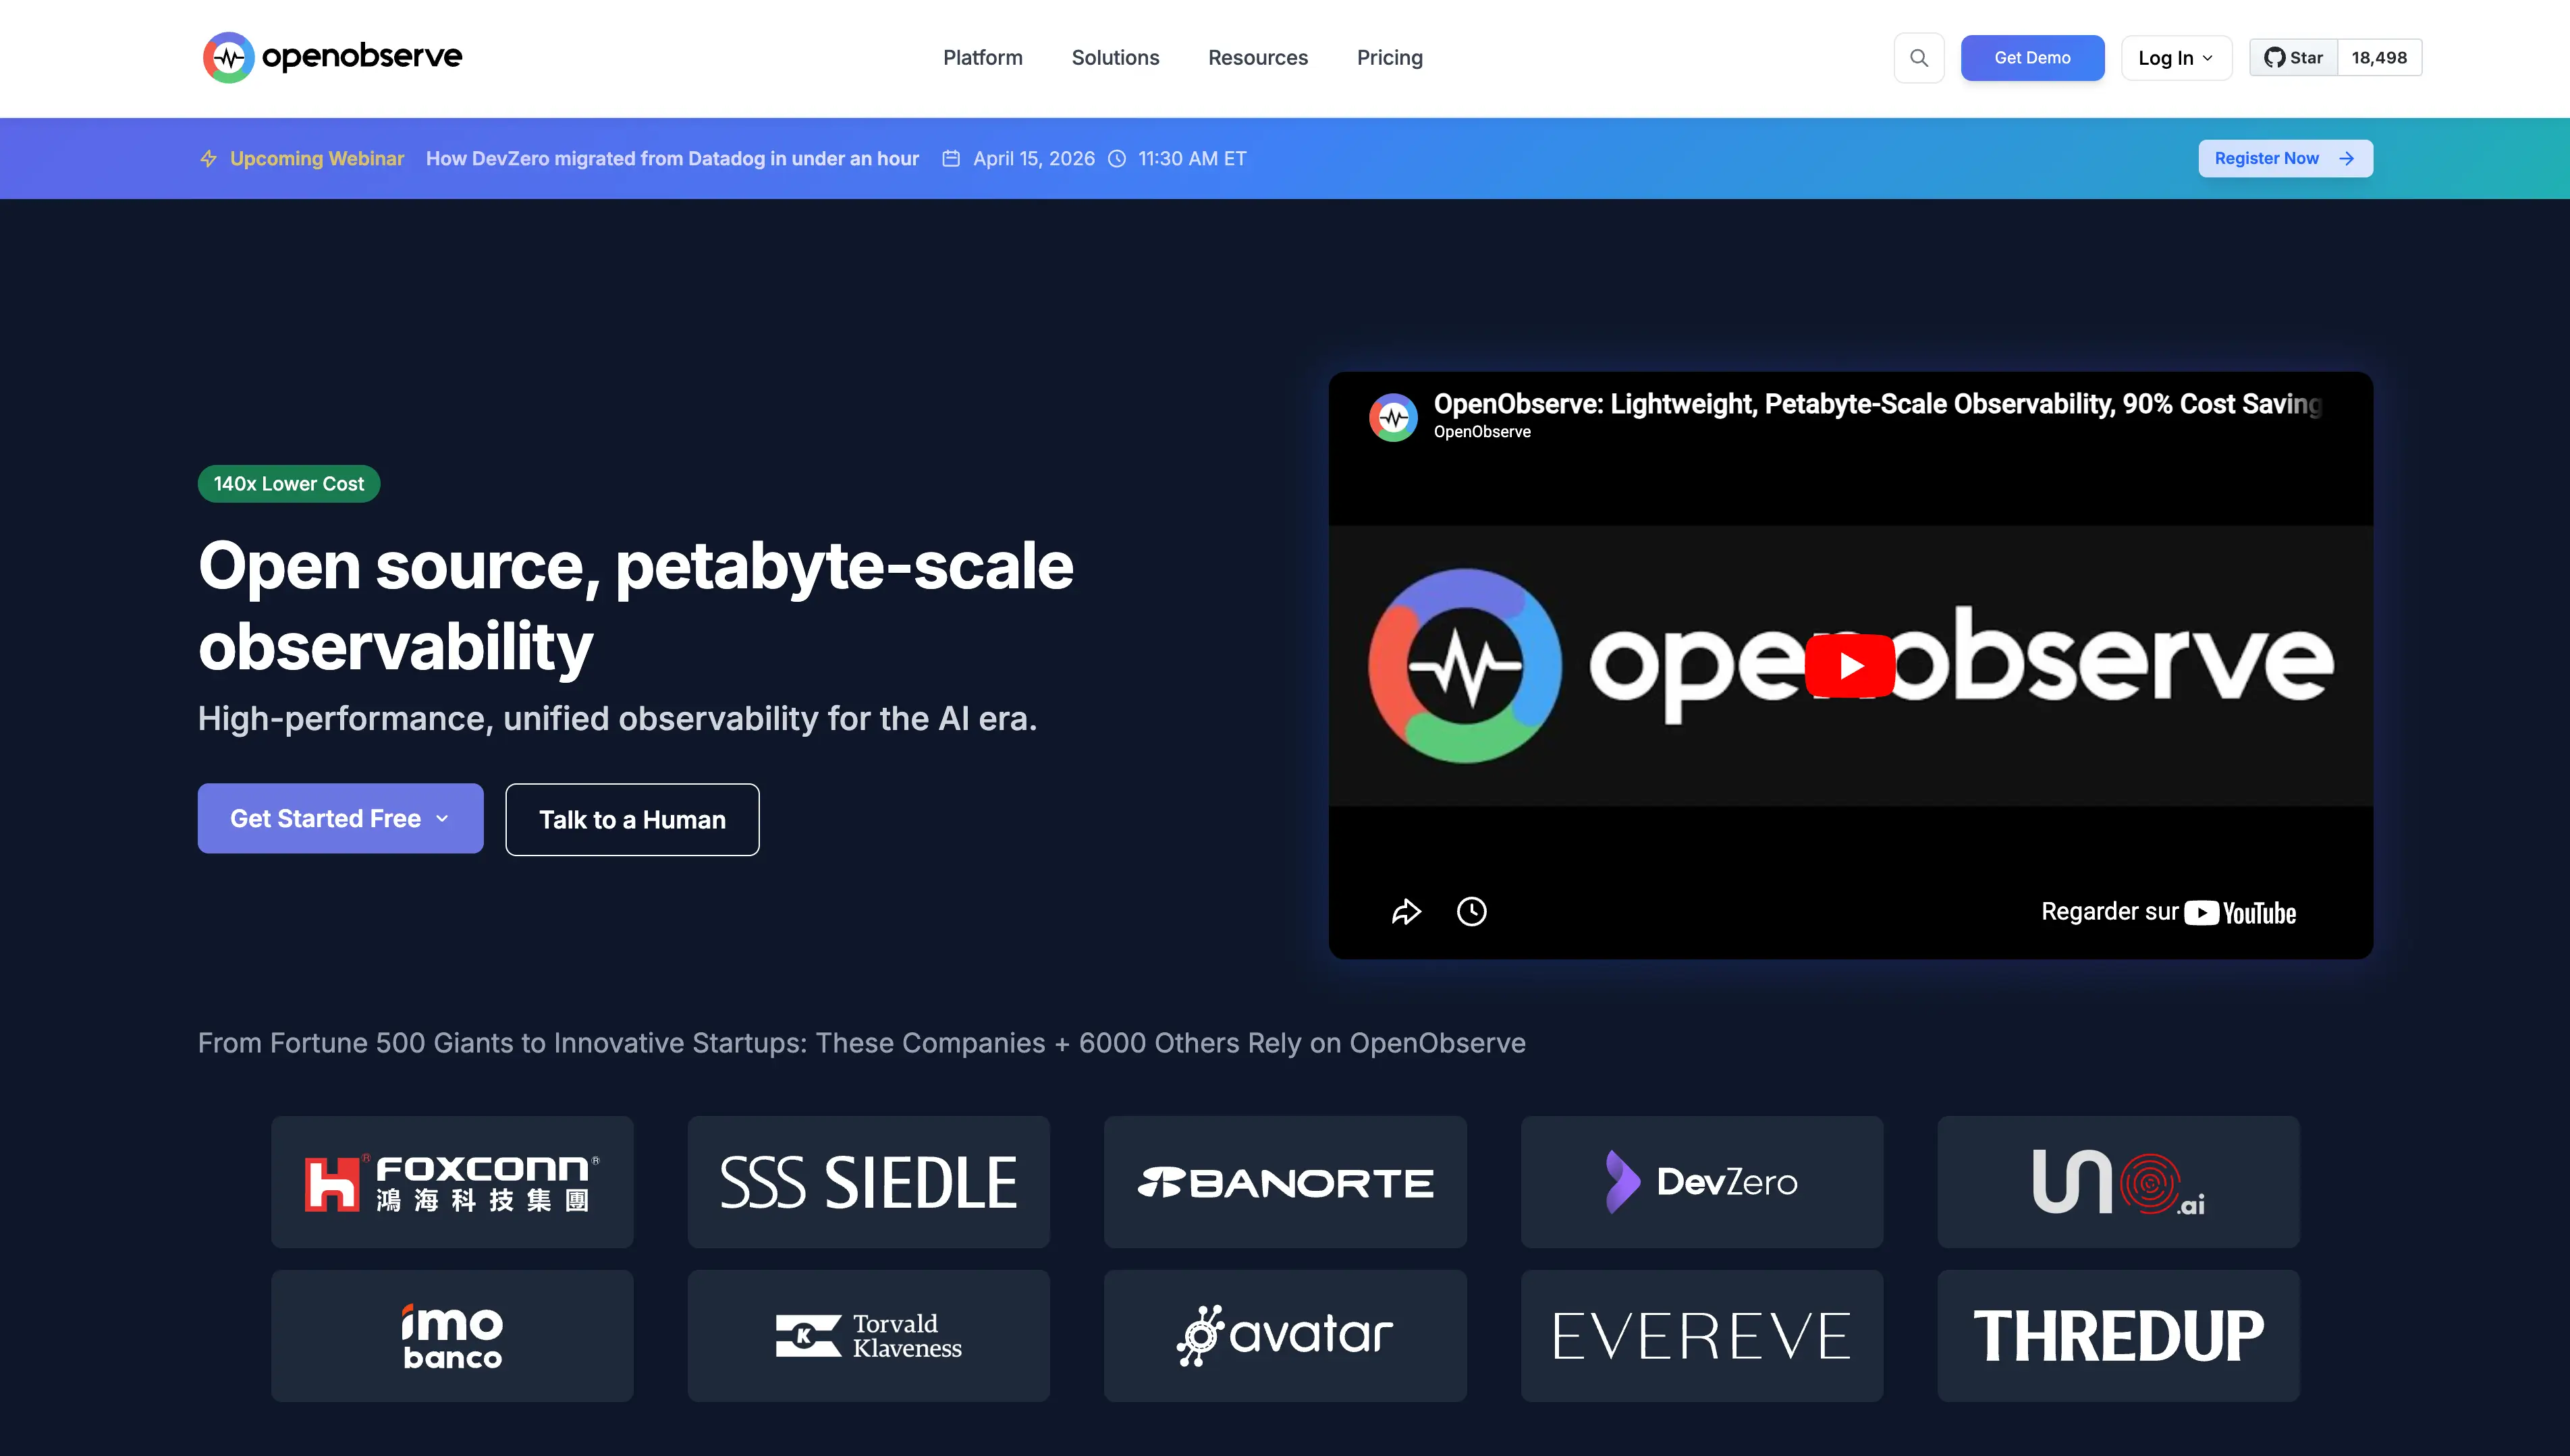
Task: Open the Platform menu
Action: [x=982, y=57]
